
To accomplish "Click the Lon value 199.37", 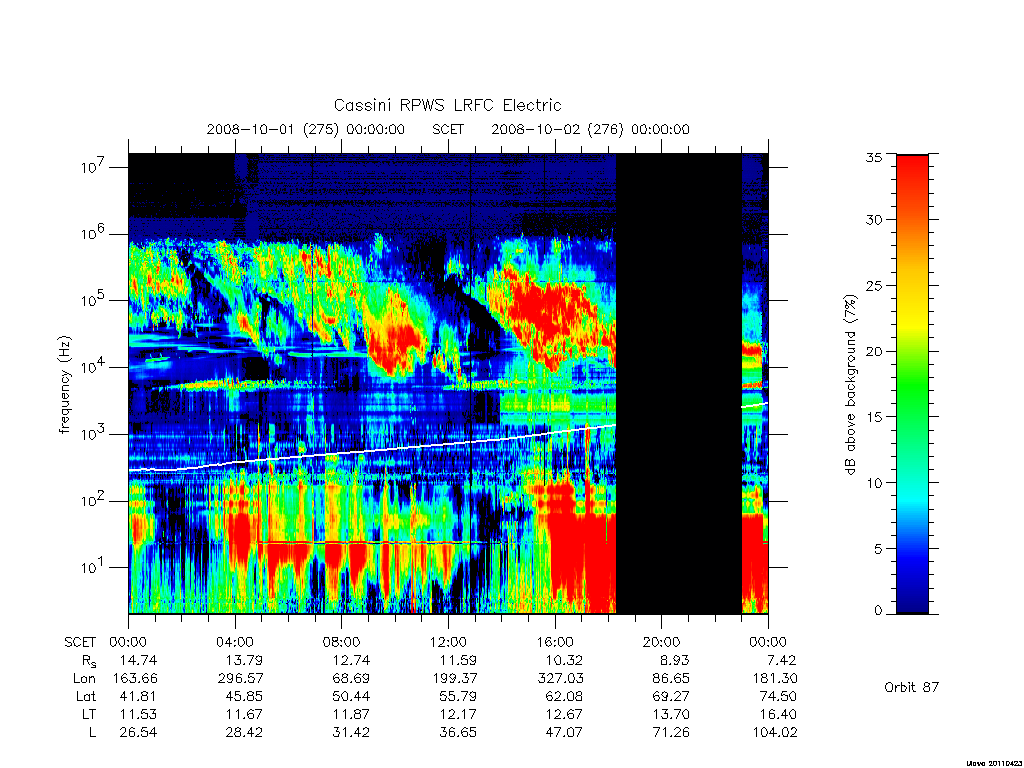I will point(455,679).
